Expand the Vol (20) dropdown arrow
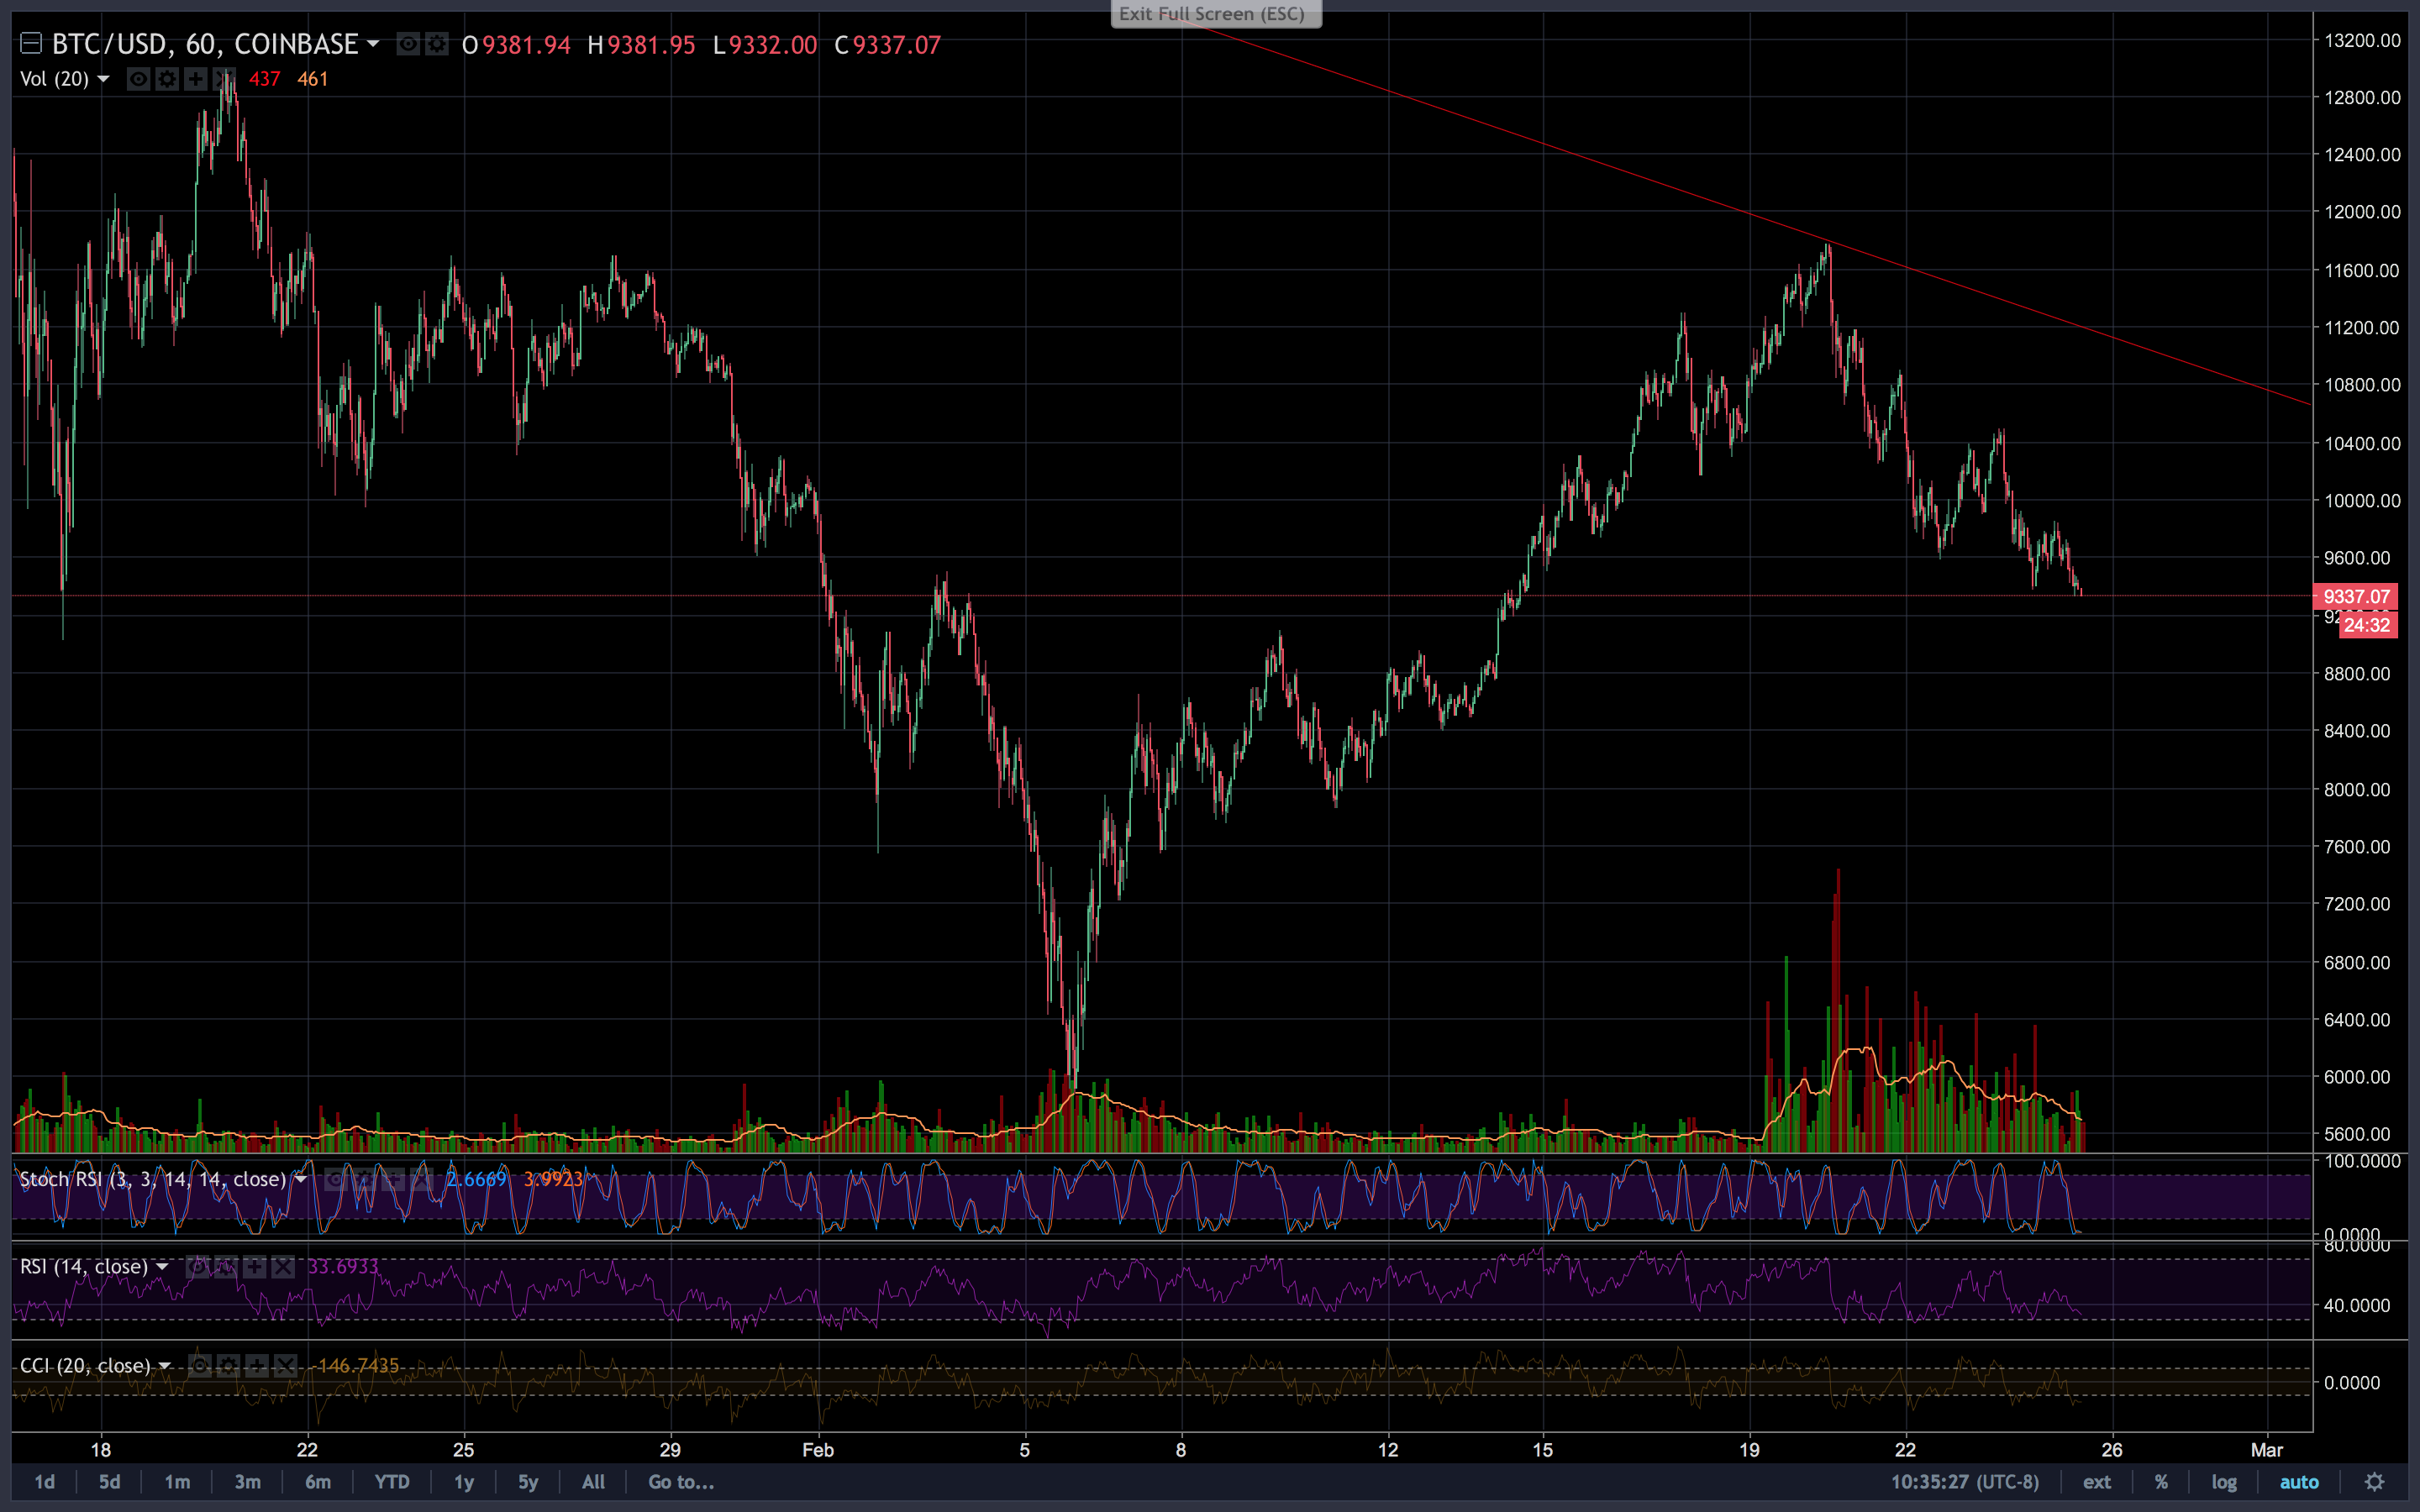The image size is (2420, 1512). click(x=103, y=79)
